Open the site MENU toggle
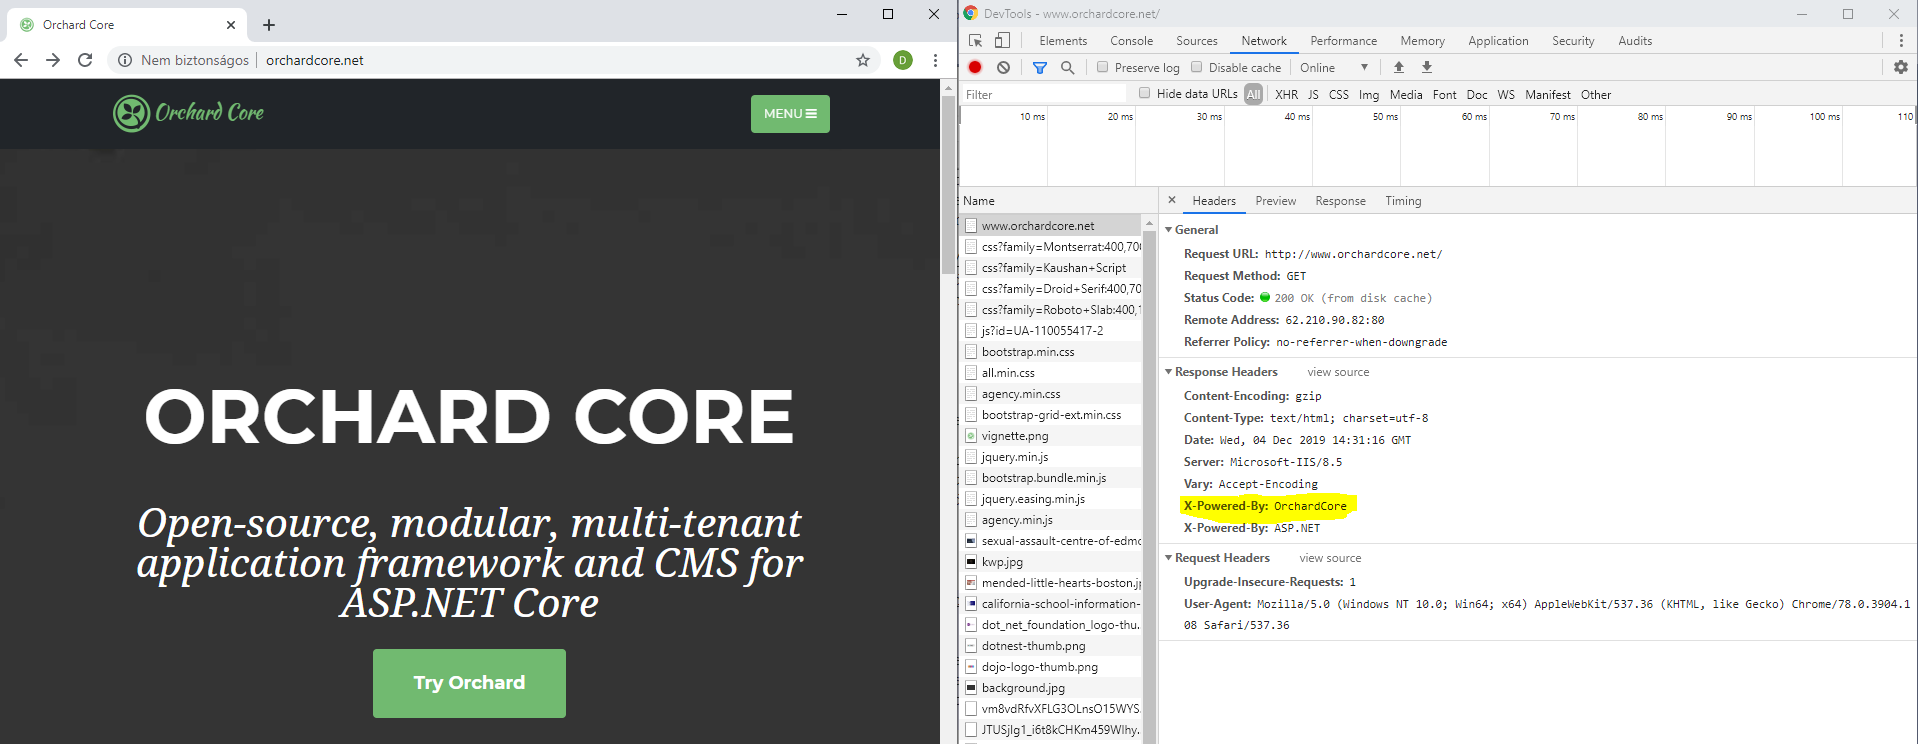Screen dimensions: 1918x744 pyautogui.click(x=790, y=114)
